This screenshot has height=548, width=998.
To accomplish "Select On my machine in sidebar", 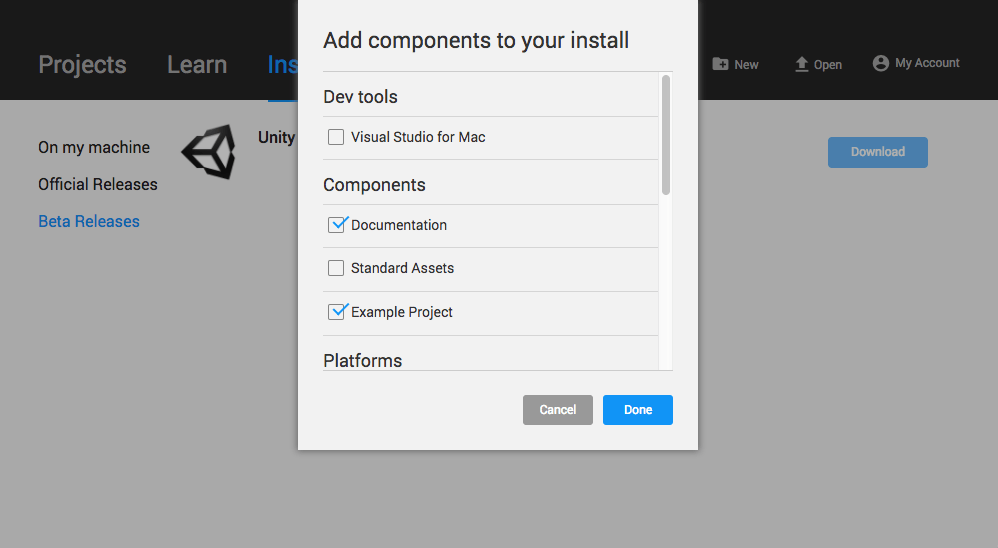I will pos(94,147).
